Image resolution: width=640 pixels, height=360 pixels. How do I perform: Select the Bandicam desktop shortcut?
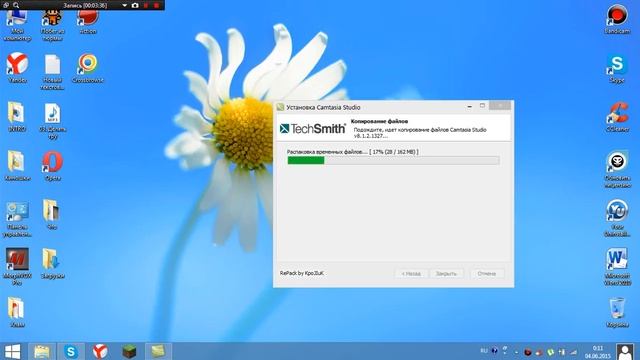click(x=617, y=18)
